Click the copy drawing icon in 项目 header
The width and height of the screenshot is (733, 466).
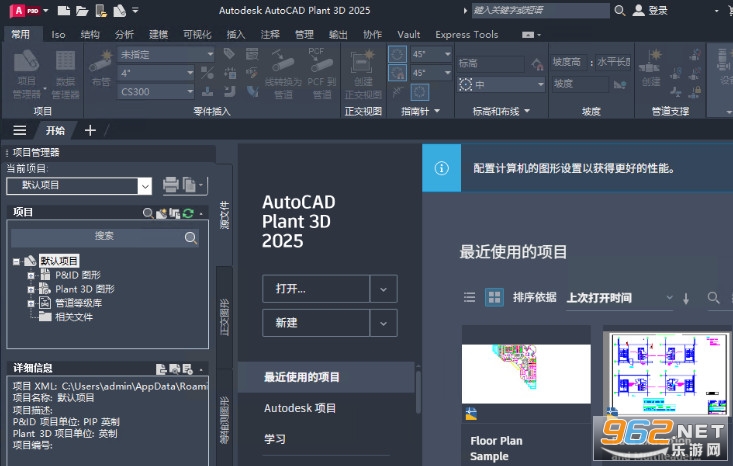coord(174,213)
